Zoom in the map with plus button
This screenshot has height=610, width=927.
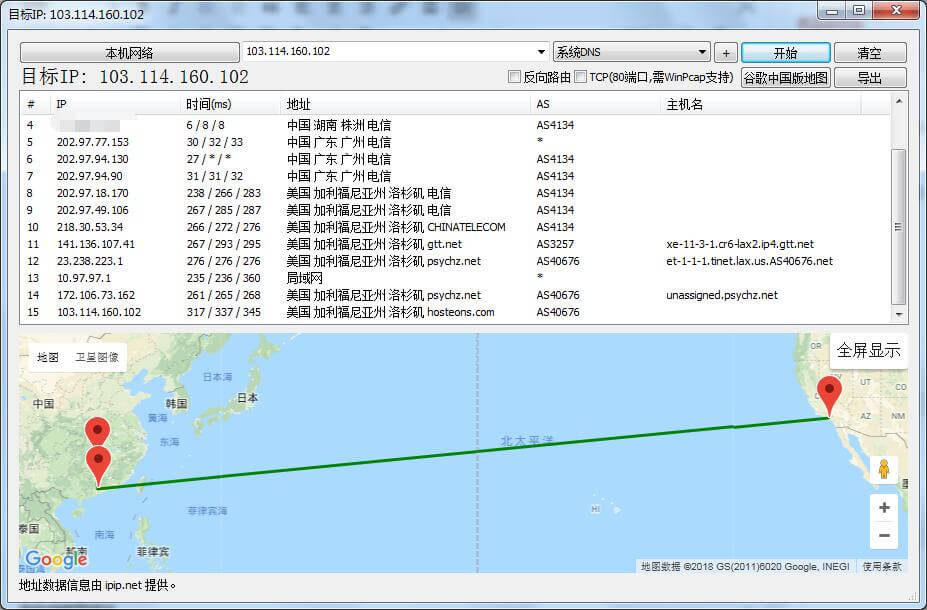(x=883, y=508)
